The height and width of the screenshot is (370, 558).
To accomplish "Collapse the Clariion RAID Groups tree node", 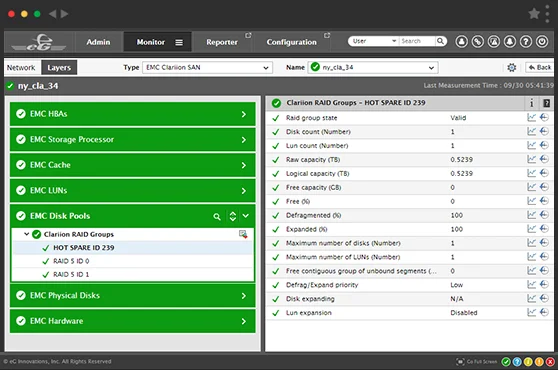I will coord(26,234).
